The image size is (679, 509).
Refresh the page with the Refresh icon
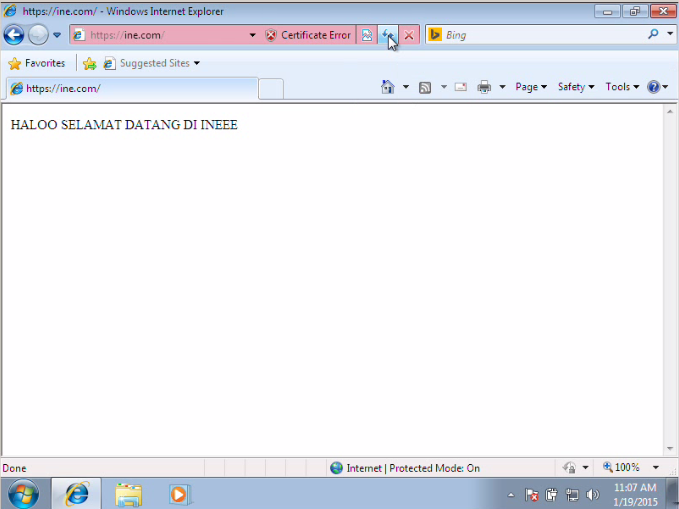[388, 35]
